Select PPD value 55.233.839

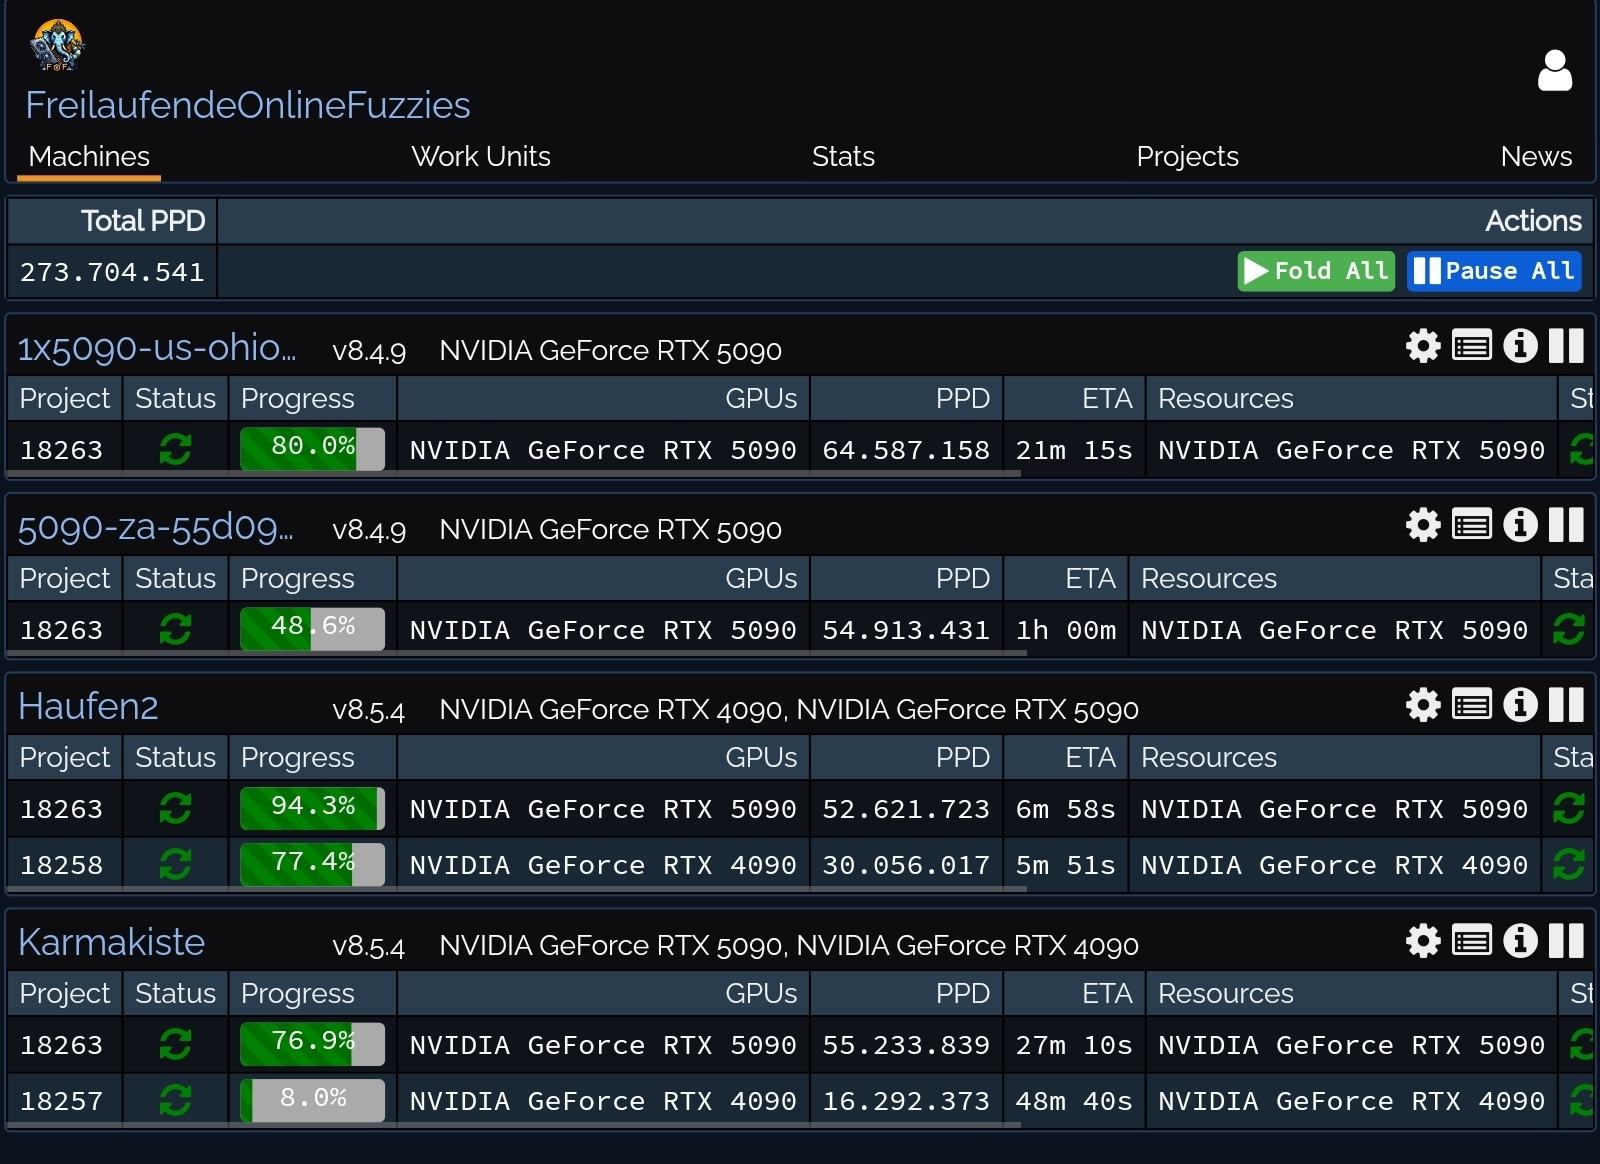[x=906, y=1045]
